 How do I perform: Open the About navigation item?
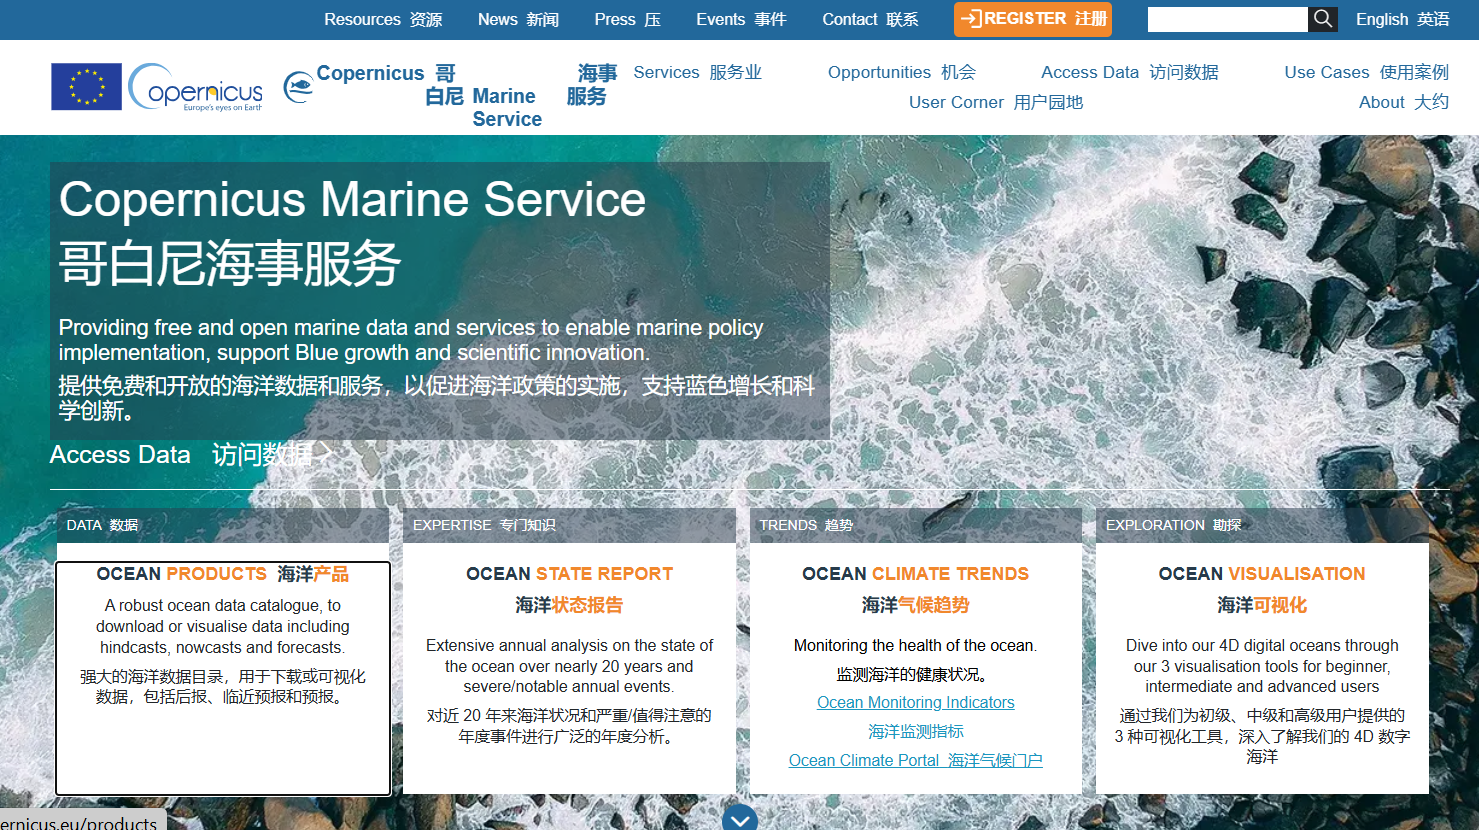[1403, 102]
